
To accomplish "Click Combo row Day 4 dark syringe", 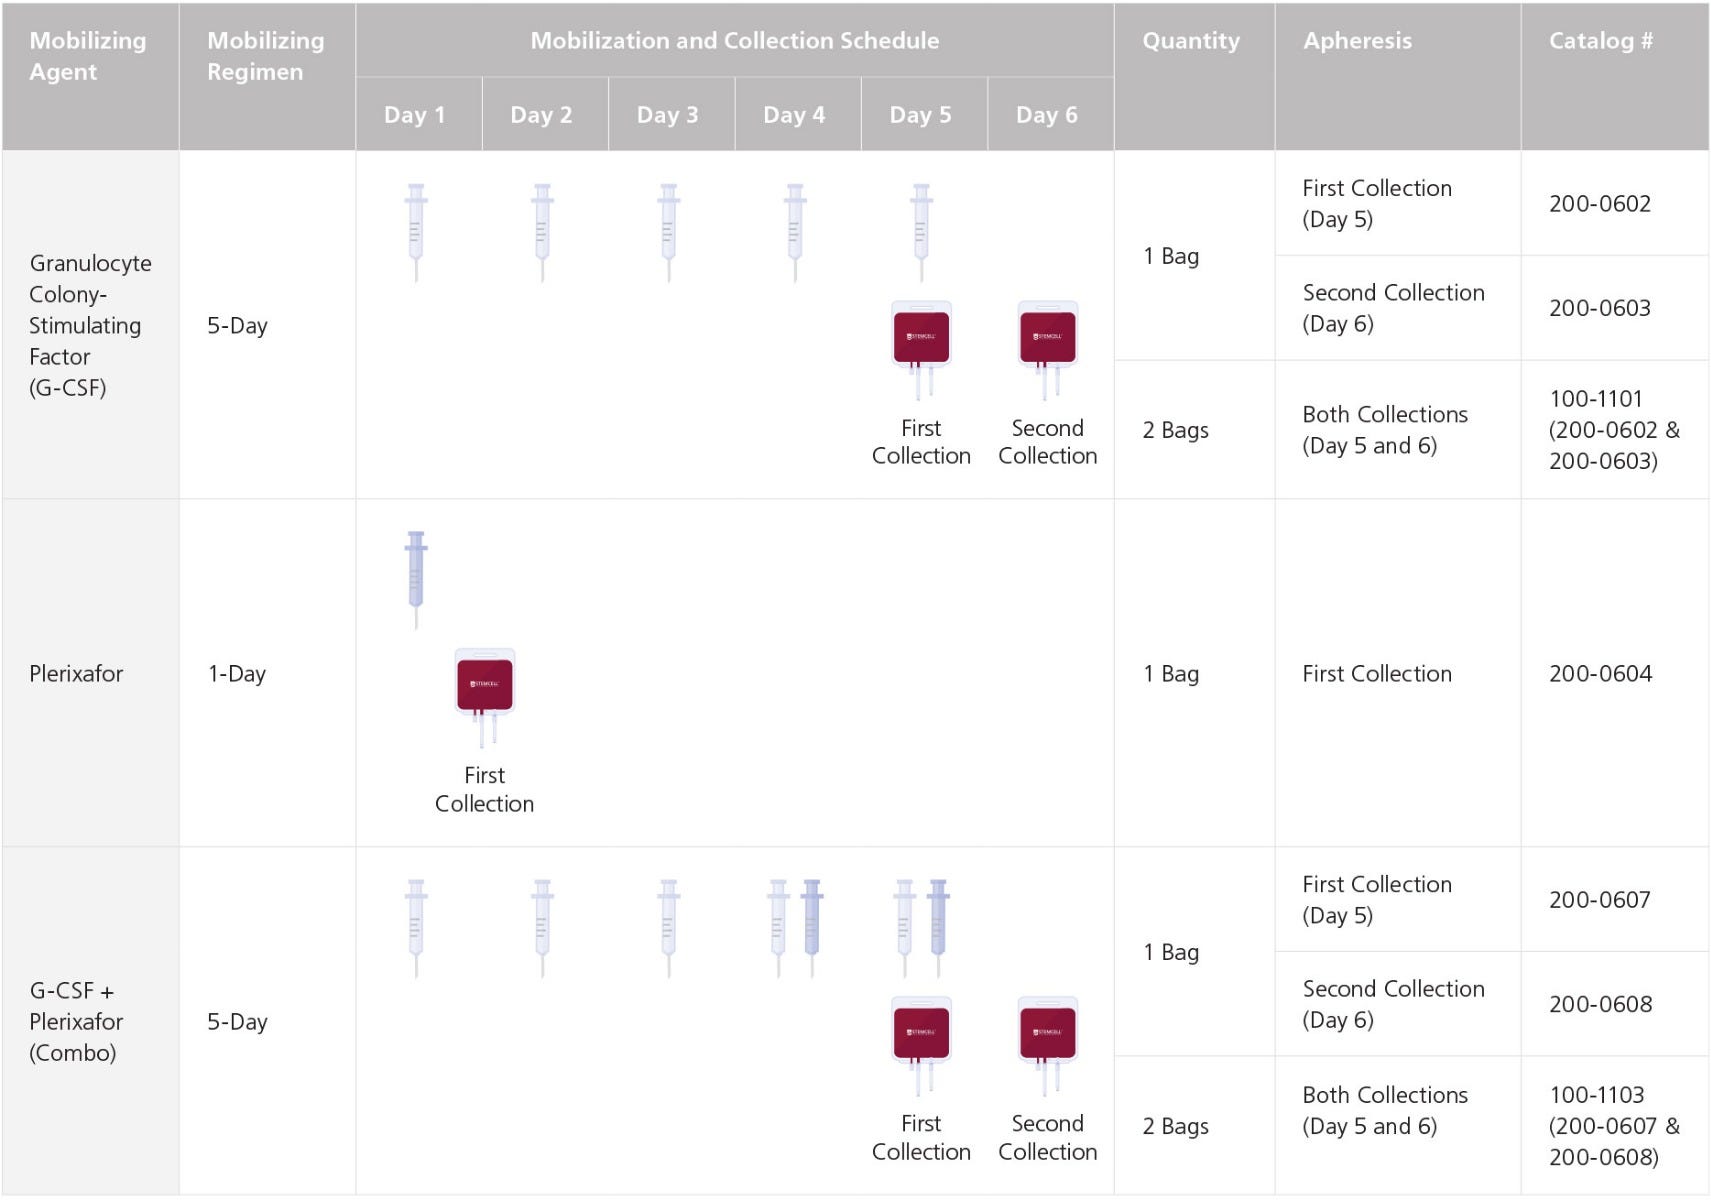I will (x=812, y=926).
